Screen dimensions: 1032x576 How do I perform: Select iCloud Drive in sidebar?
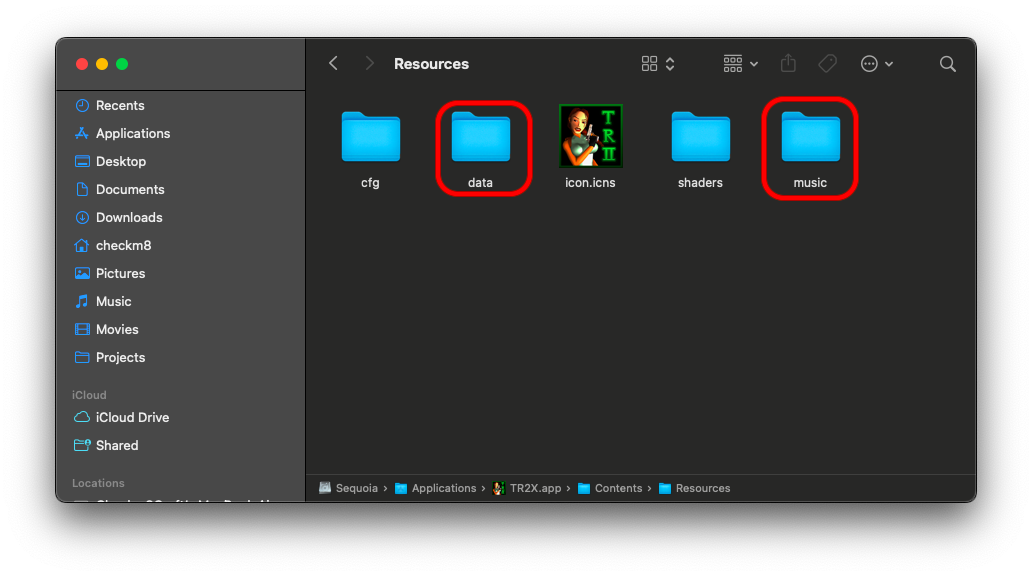click(x=132, y=418)
